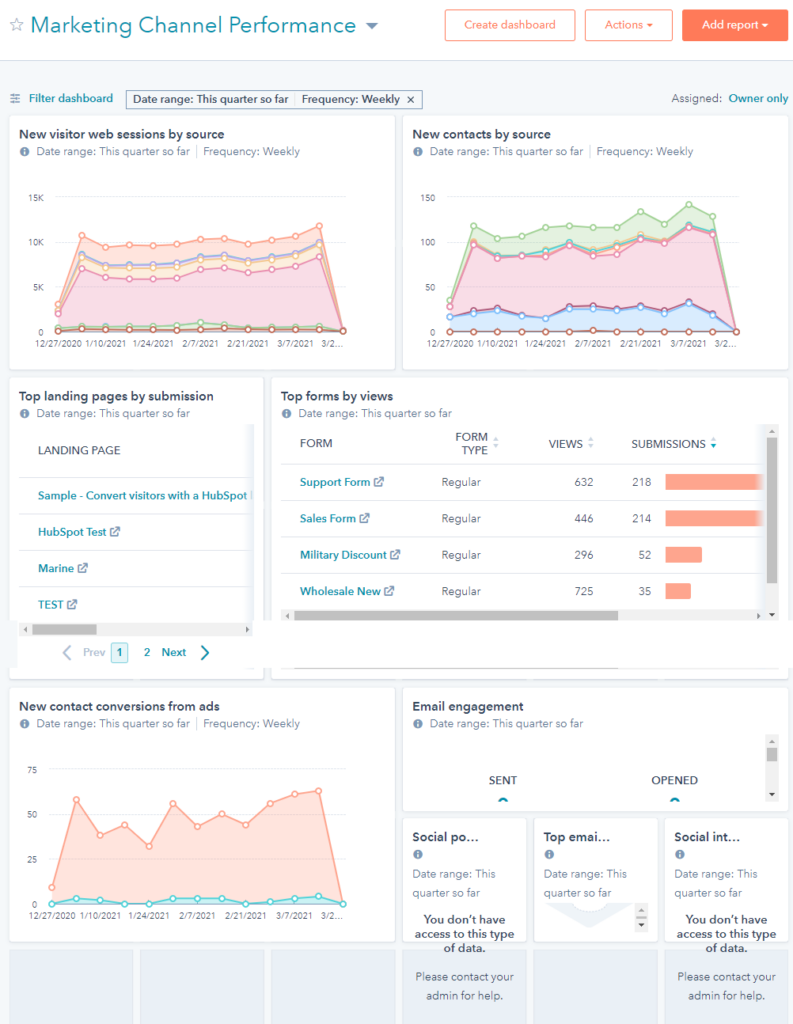793x1024 pixels.
Task: Click info icon on Social int... report
Action: point(680,854)
